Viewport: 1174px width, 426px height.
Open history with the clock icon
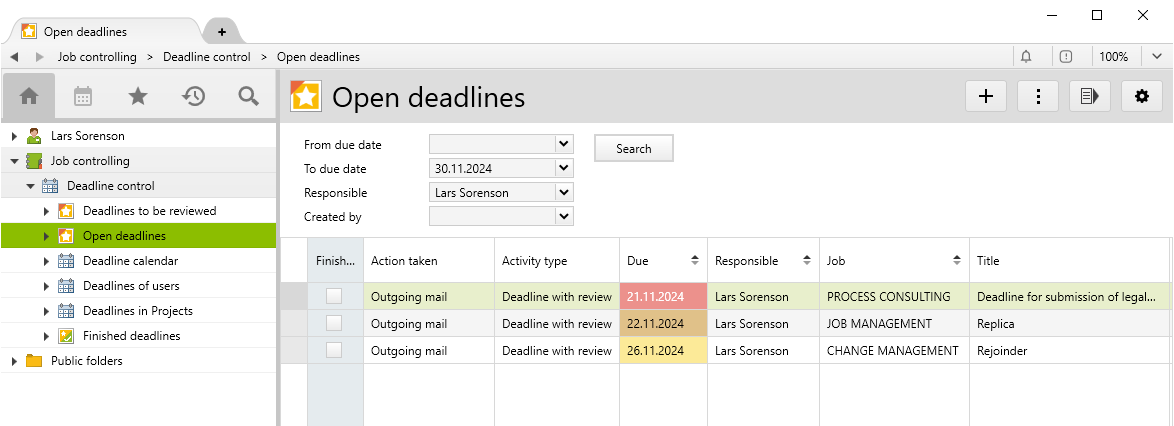click(193, 96)
